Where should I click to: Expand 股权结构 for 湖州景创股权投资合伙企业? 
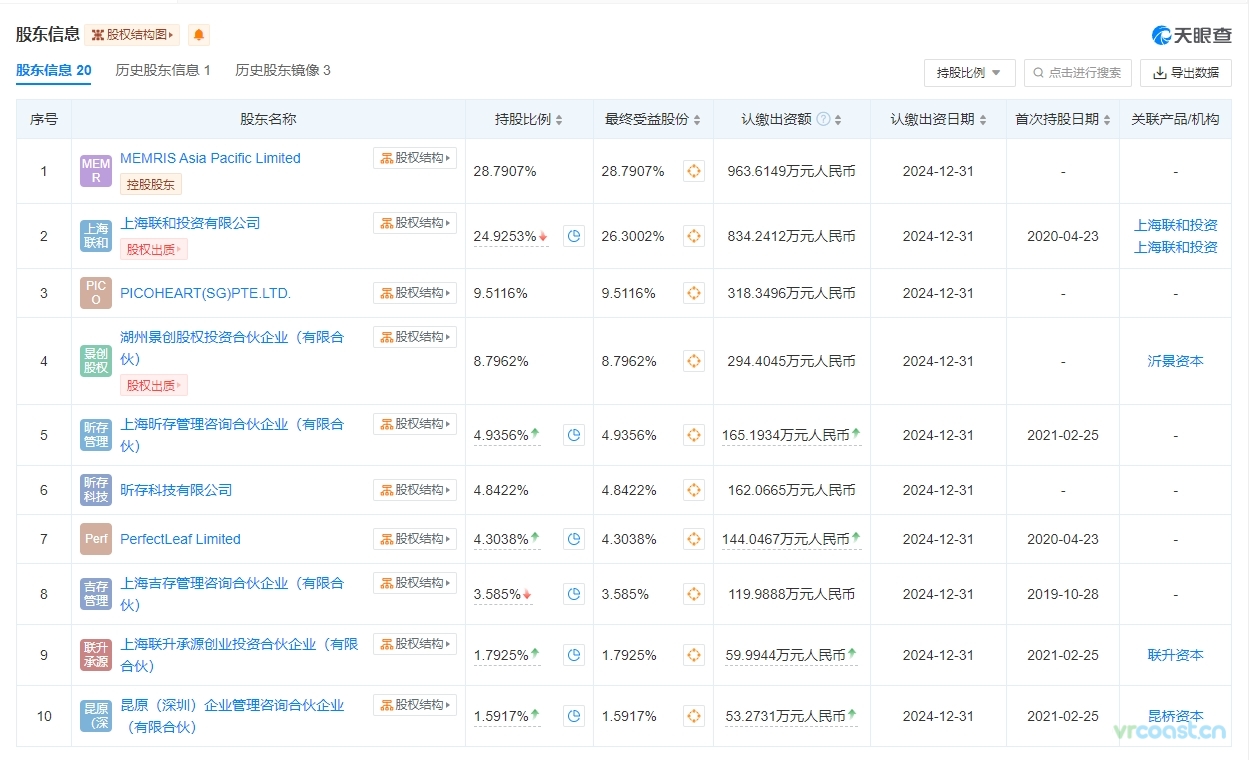pyautogui.click(x=415, y=337)
